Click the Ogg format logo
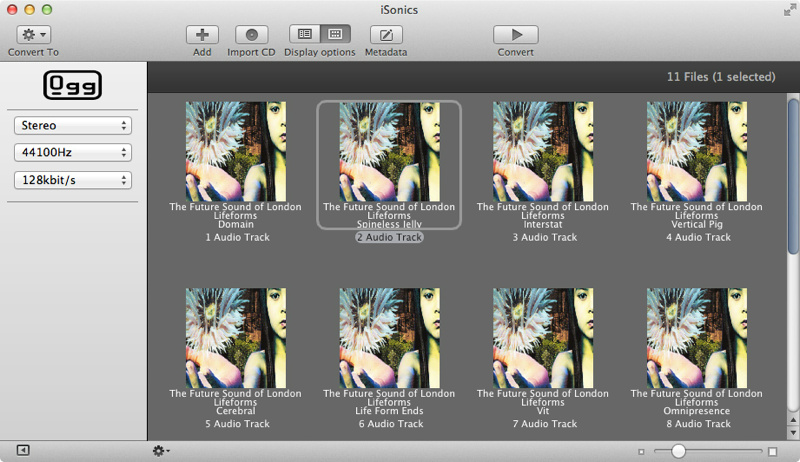This screenshot has height=462, width=800. tap(73, 86)
